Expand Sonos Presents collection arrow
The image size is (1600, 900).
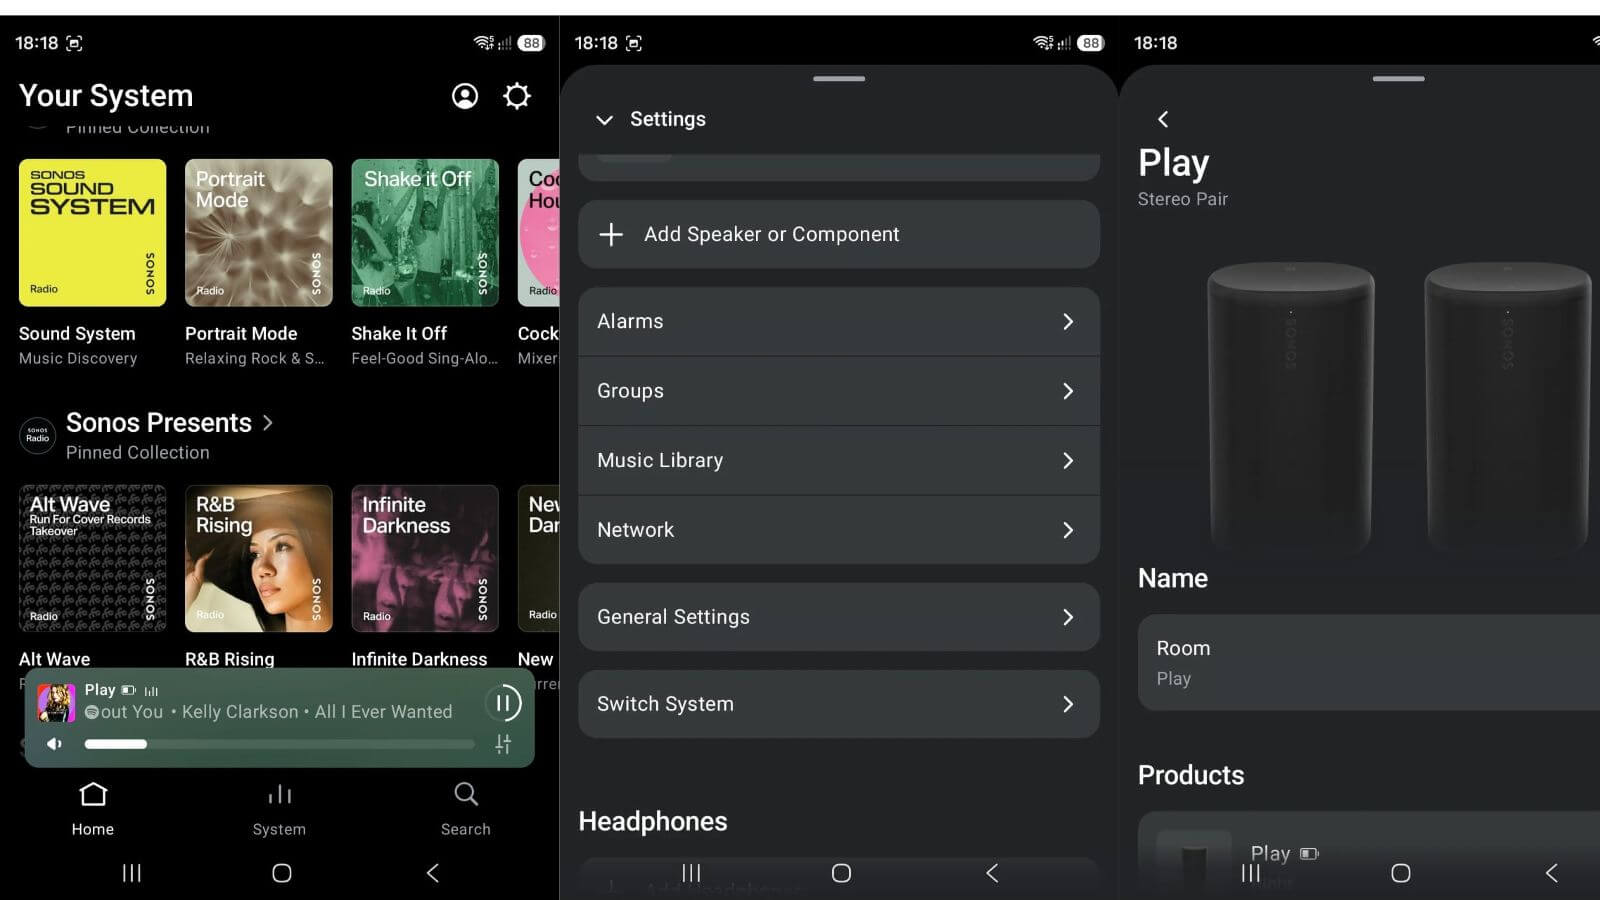(268, 423)
